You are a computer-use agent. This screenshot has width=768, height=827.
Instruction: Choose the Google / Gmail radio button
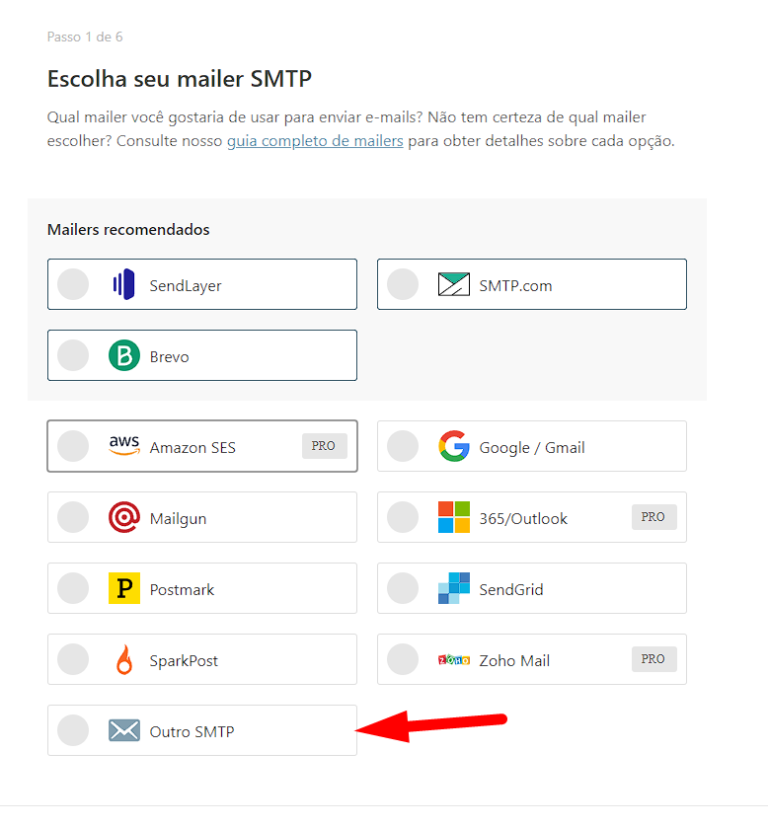coord(403,447)
